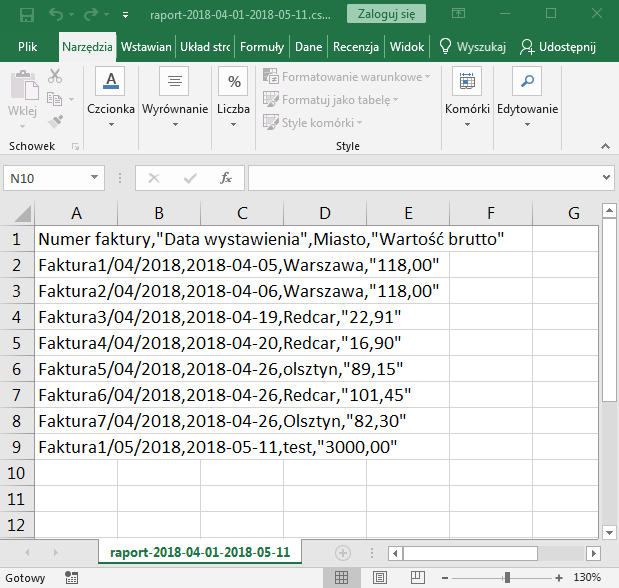Open the Wyrównanie alignment group
619x588 pixels.
175,97
